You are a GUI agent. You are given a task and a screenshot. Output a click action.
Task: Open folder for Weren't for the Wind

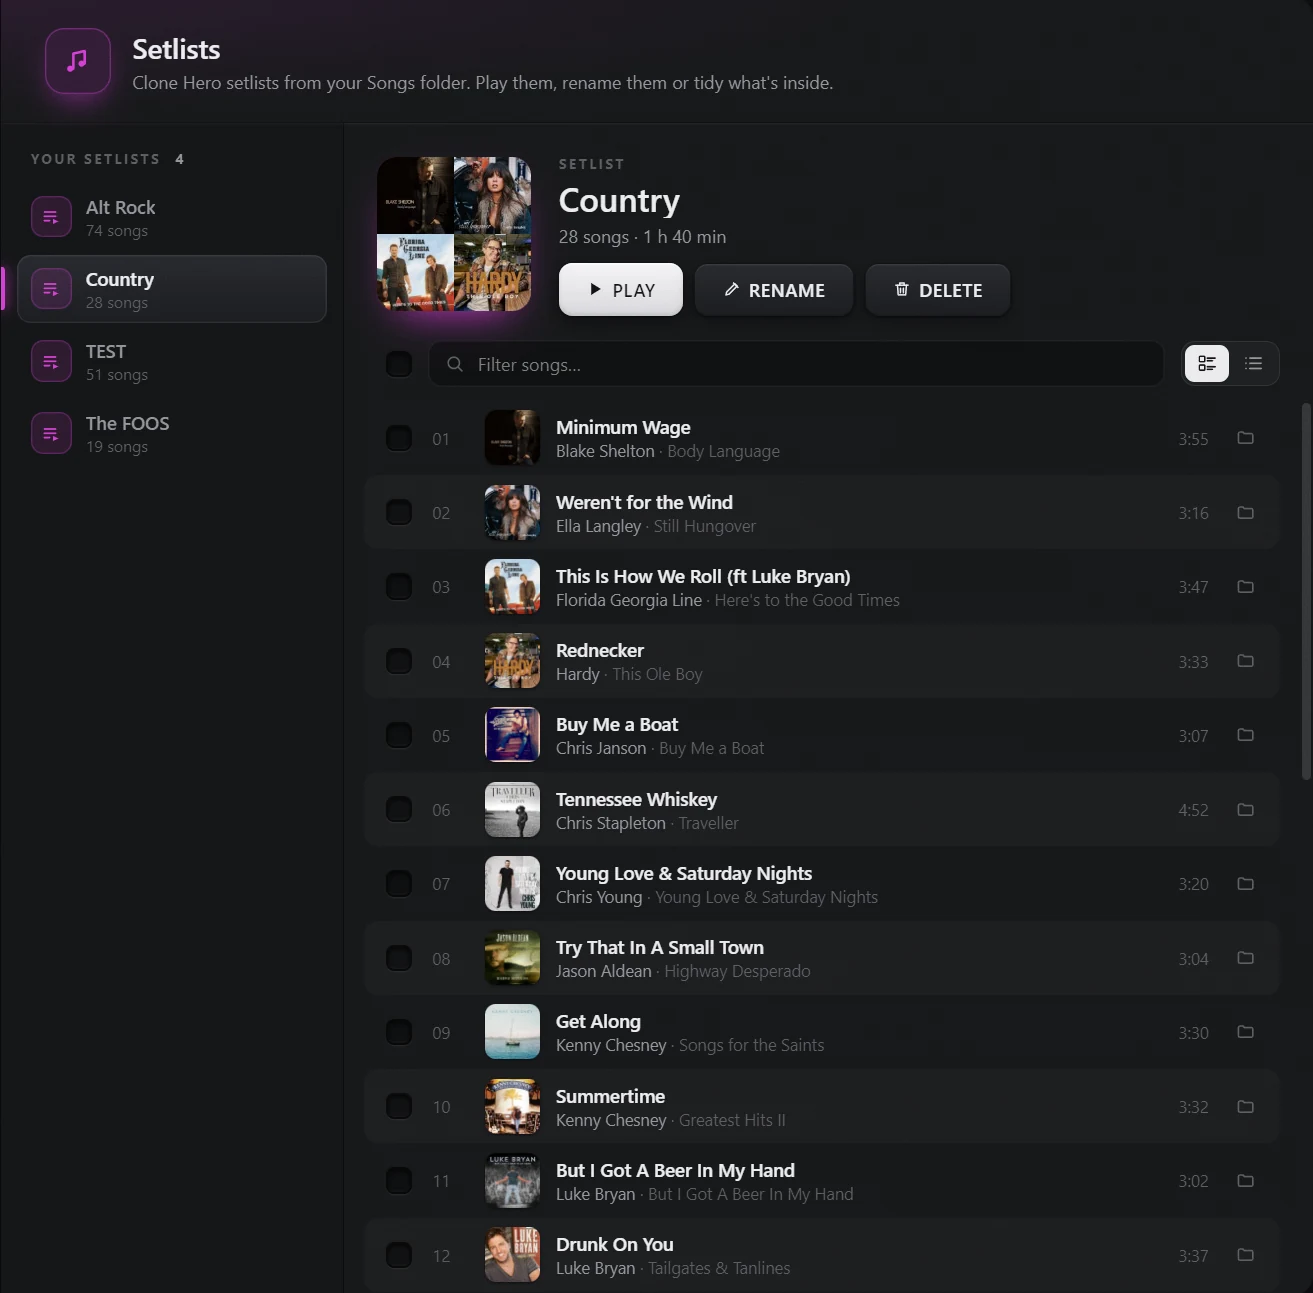point(1245,513)
